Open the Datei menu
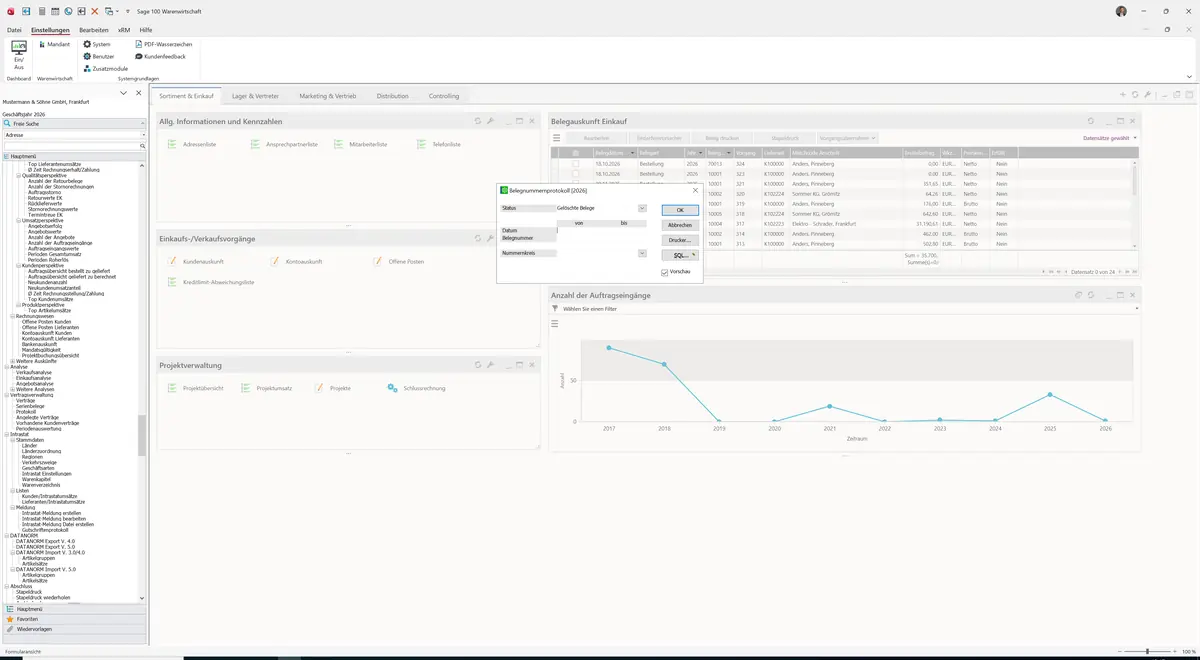Viewport: 1200px width, 660px height. 14,30
